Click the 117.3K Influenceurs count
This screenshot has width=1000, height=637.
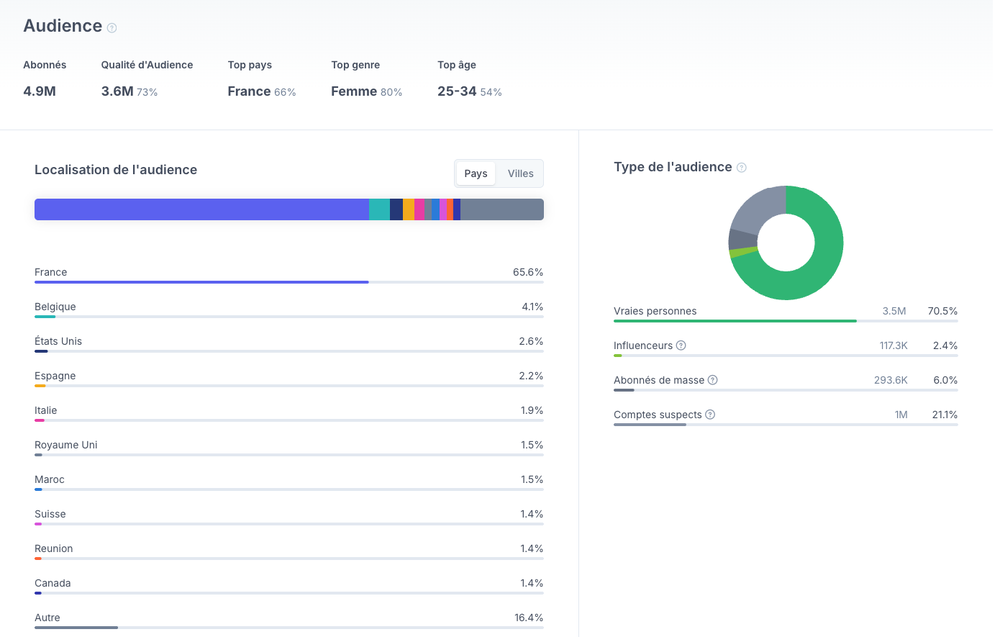coord(893,346)
